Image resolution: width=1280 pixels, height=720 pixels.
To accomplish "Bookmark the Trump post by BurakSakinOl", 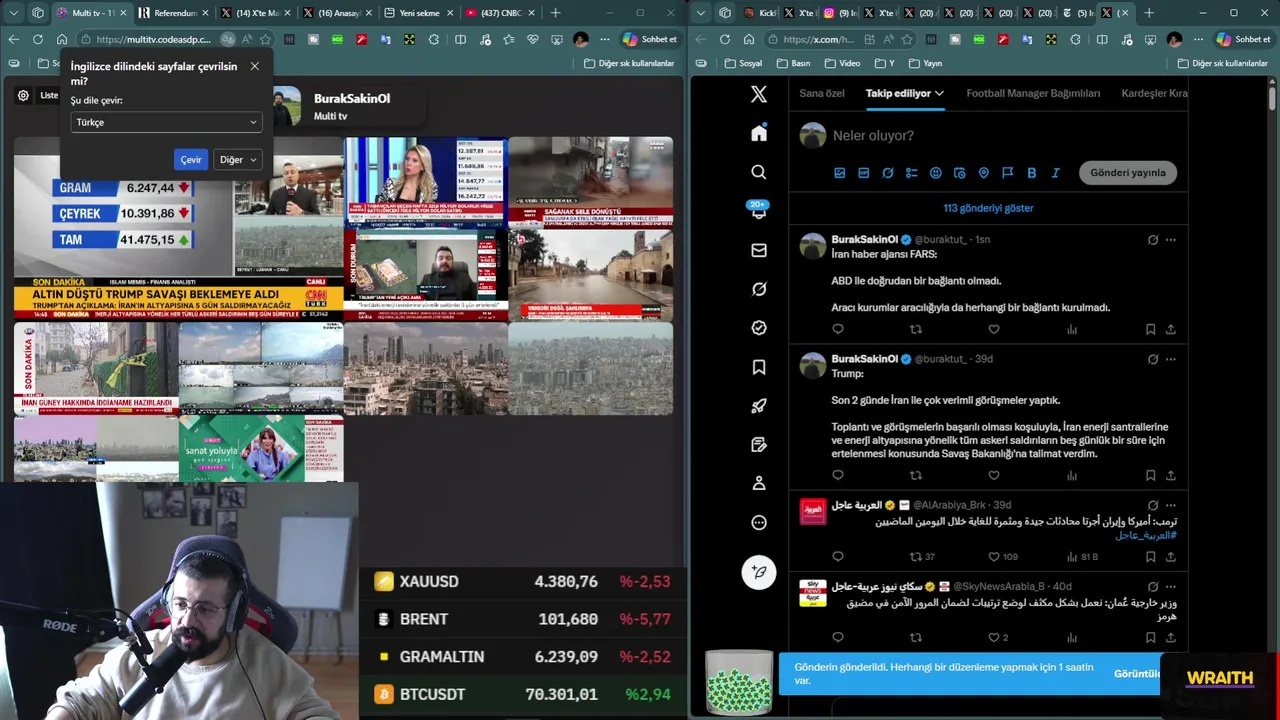I will pos(1150,475).
